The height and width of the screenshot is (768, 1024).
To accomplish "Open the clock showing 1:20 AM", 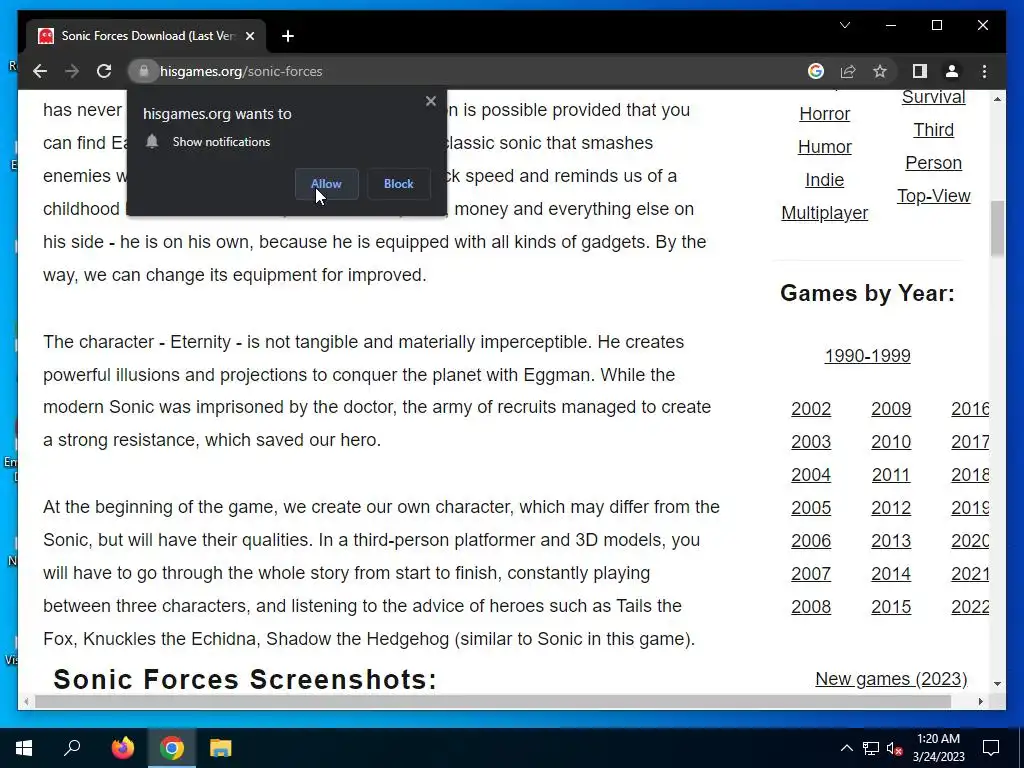I will [x=938, y=748].
